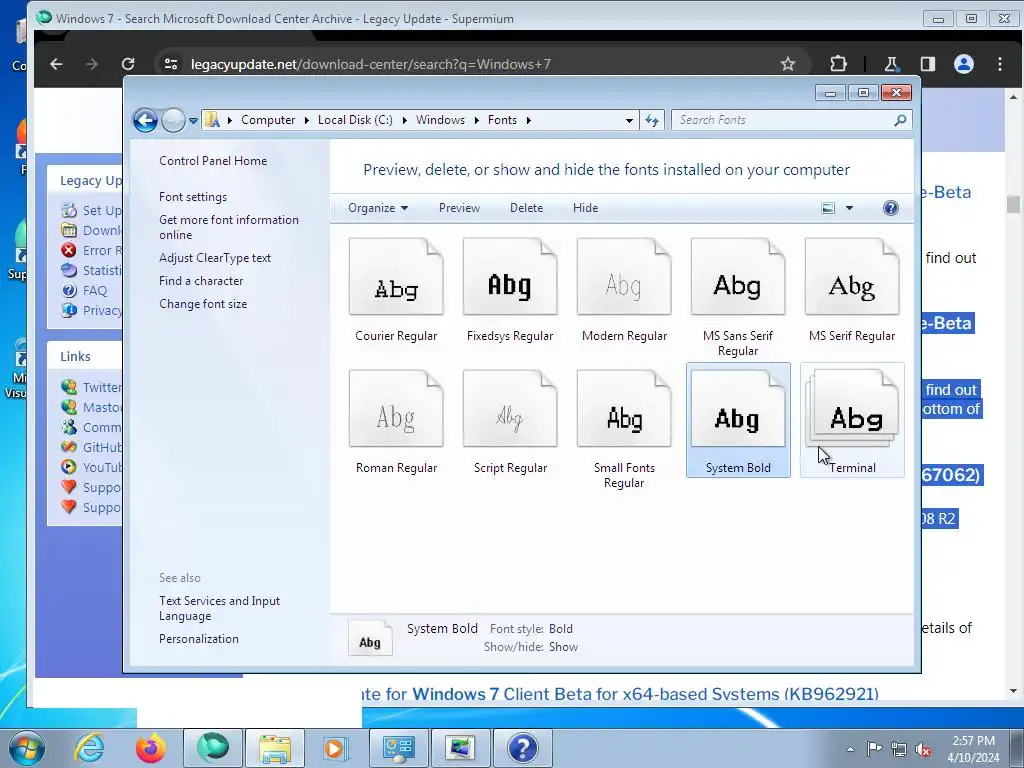Viewport: 1024px width, 768px height.
Task: Click Delete in the toolbar
Action: (526, 208)
